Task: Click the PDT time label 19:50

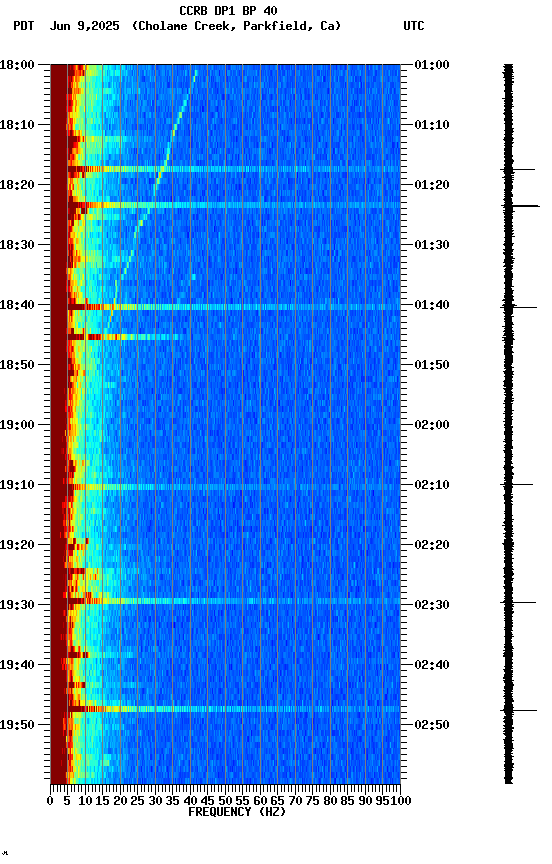Action: point(17,725)
